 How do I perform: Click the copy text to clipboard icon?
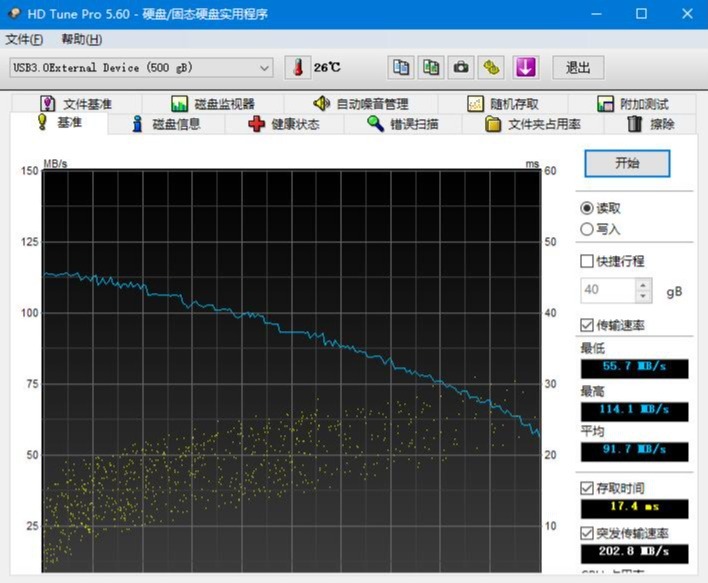400,67
